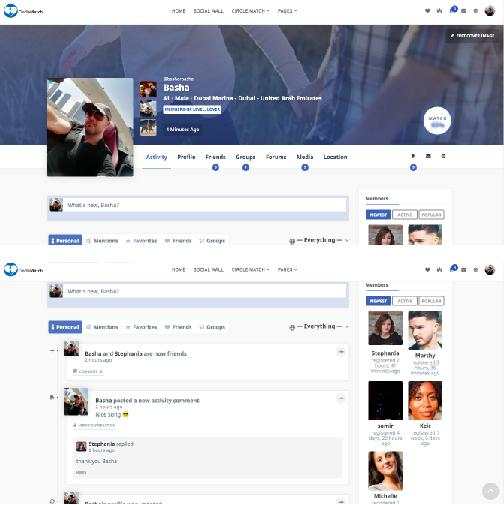The width and height of the screenshot is (504, 505).
Task: Click the heart icon in the cover-photo page's header
Action: (x=428, y=11)
